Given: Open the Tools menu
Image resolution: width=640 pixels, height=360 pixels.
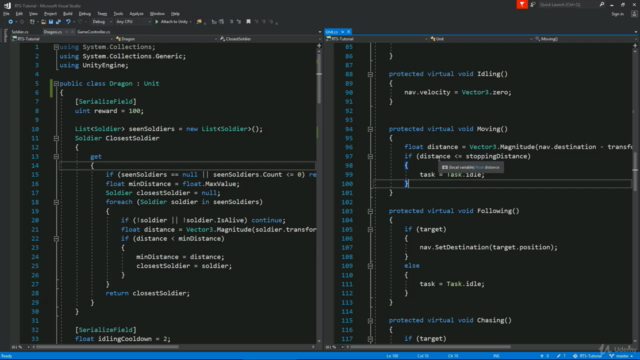Looking at the screenshot, I should point(118,14).
